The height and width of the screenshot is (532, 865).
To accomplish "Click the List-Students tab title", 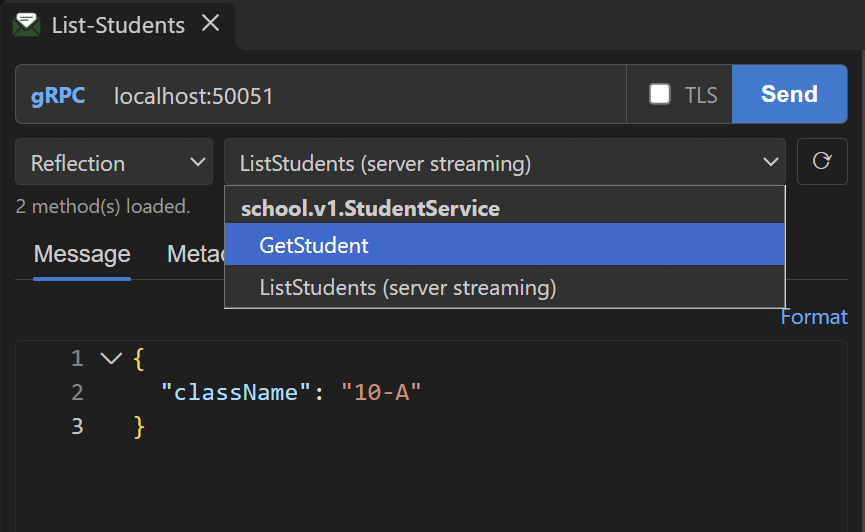I will (x=118, y=25).
